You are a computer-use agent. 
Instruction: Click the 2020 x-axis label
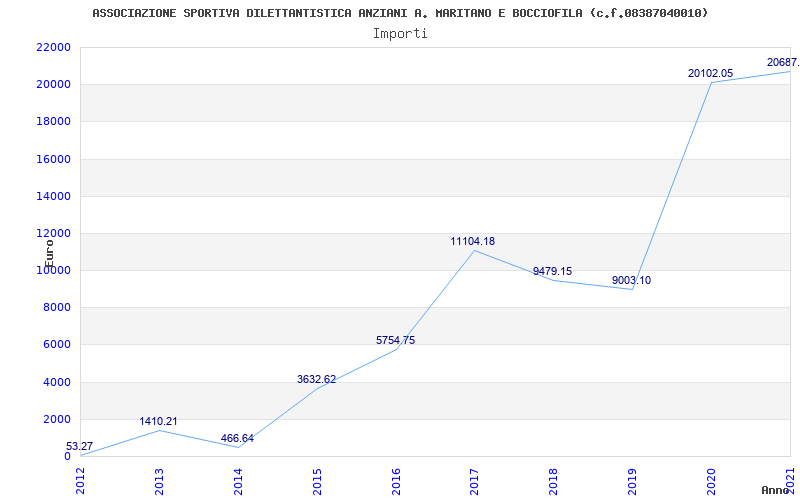click(x=711, y=481)
